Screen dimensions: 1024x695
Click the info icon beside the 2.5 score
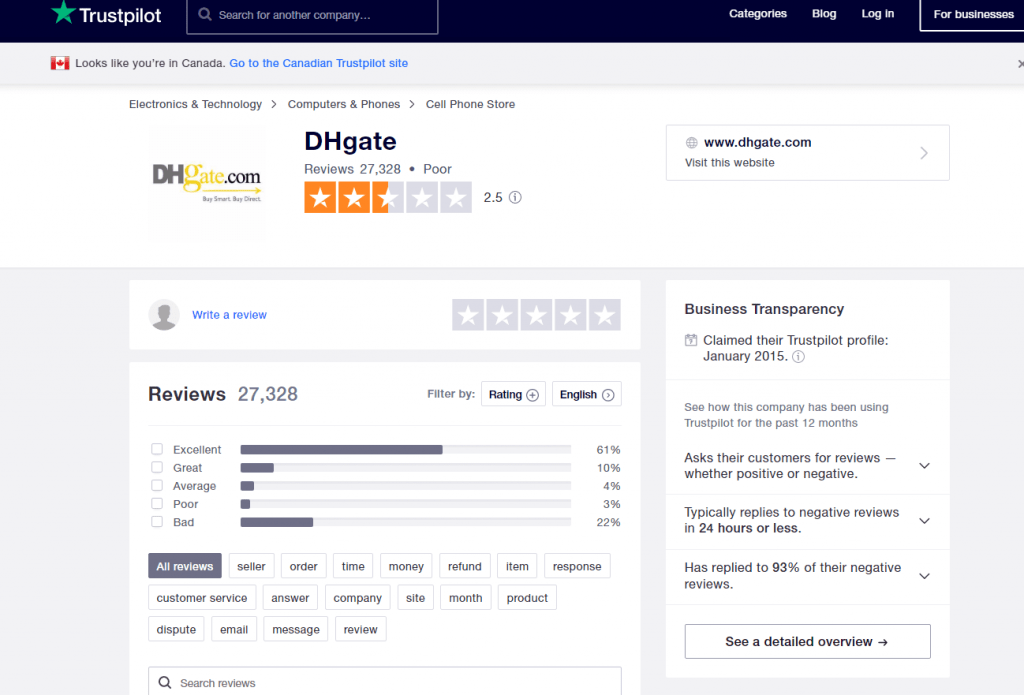point(515,197)
